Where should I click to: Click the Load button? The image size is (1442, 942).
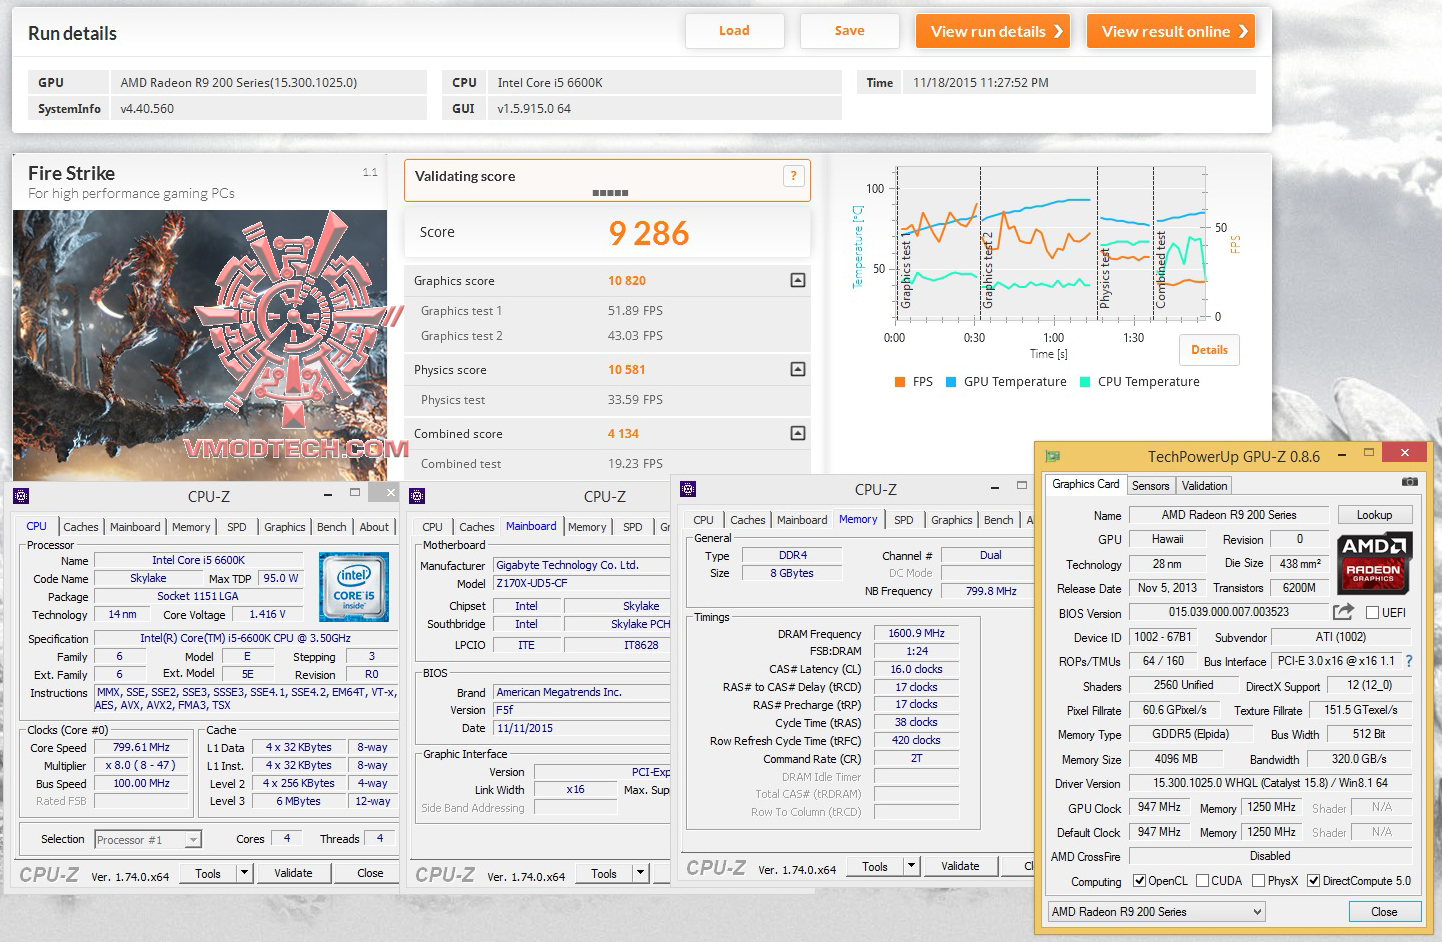pyautogui.click(x=734, y=31)
